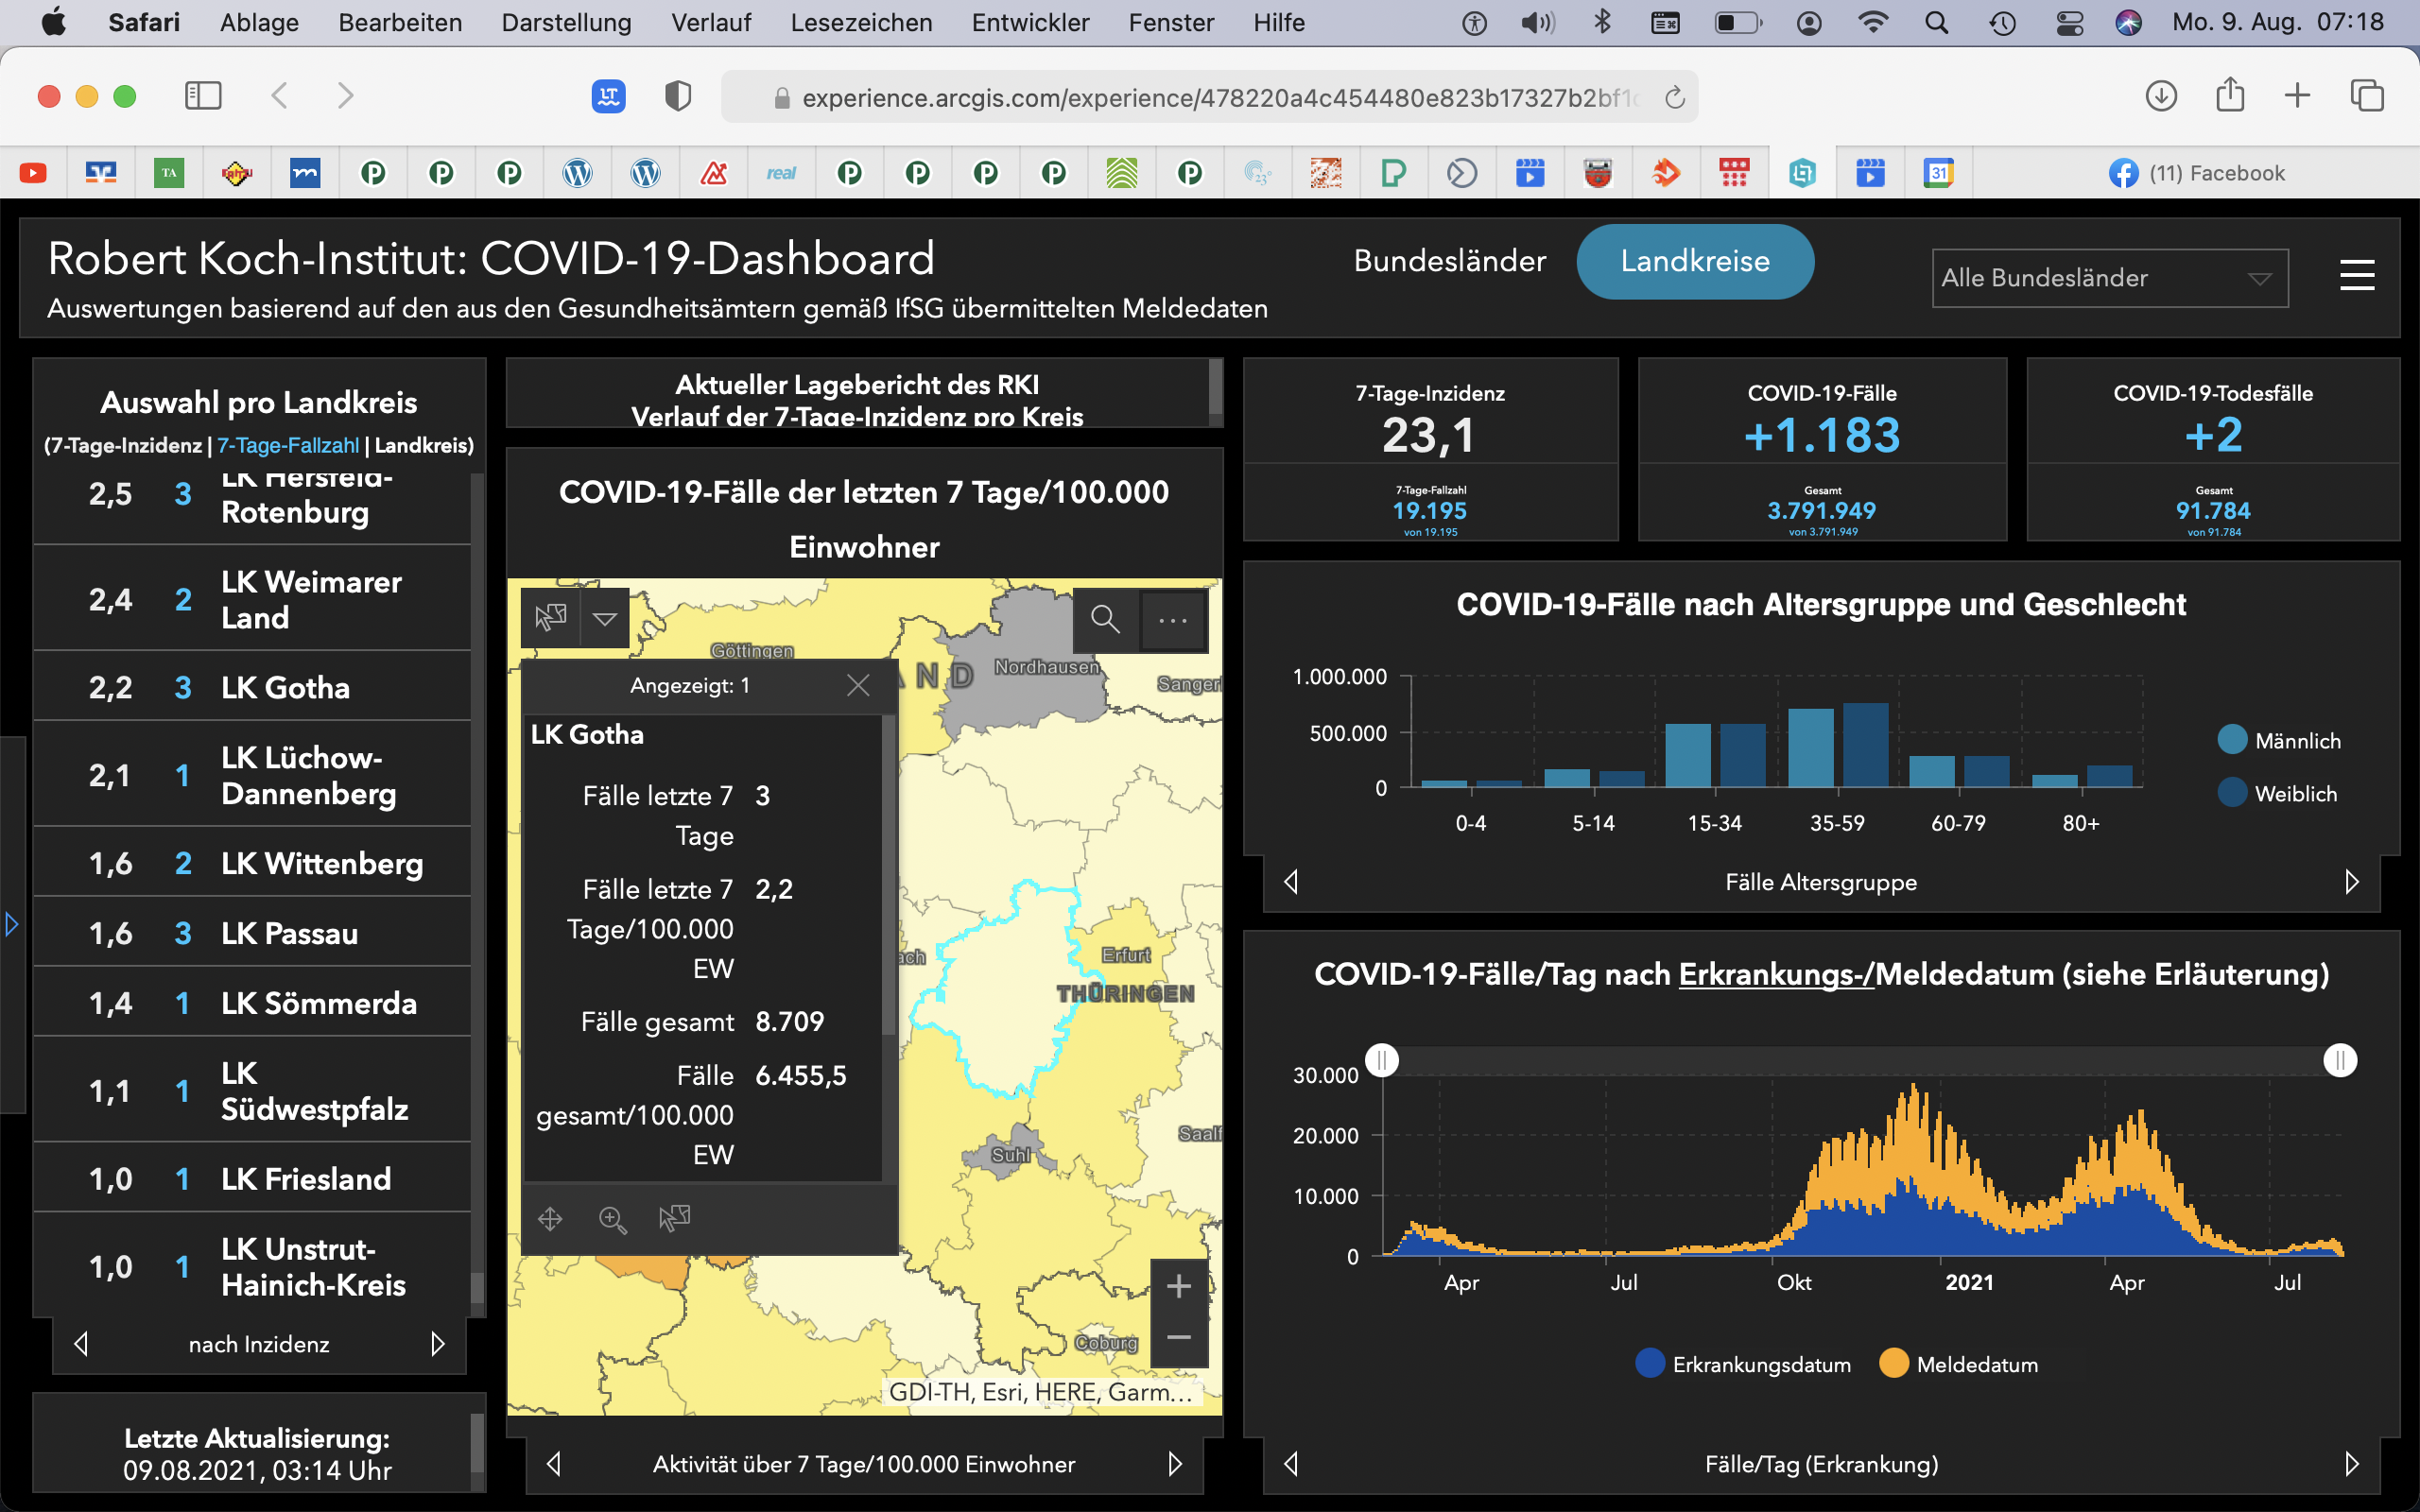Open the Darstellung menu
Image resolution: width=2420 pixels, height=1512 pixels.
click(566, 22)
